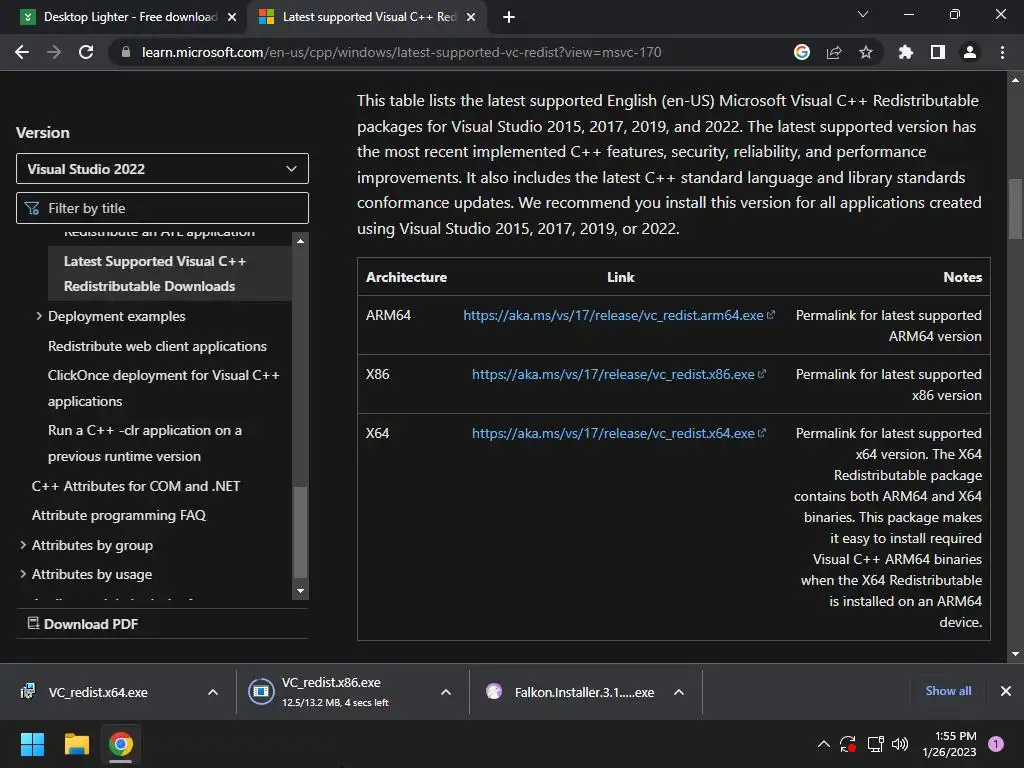
Task: Open Attribute programming FAQ
Action: (119, 515)
